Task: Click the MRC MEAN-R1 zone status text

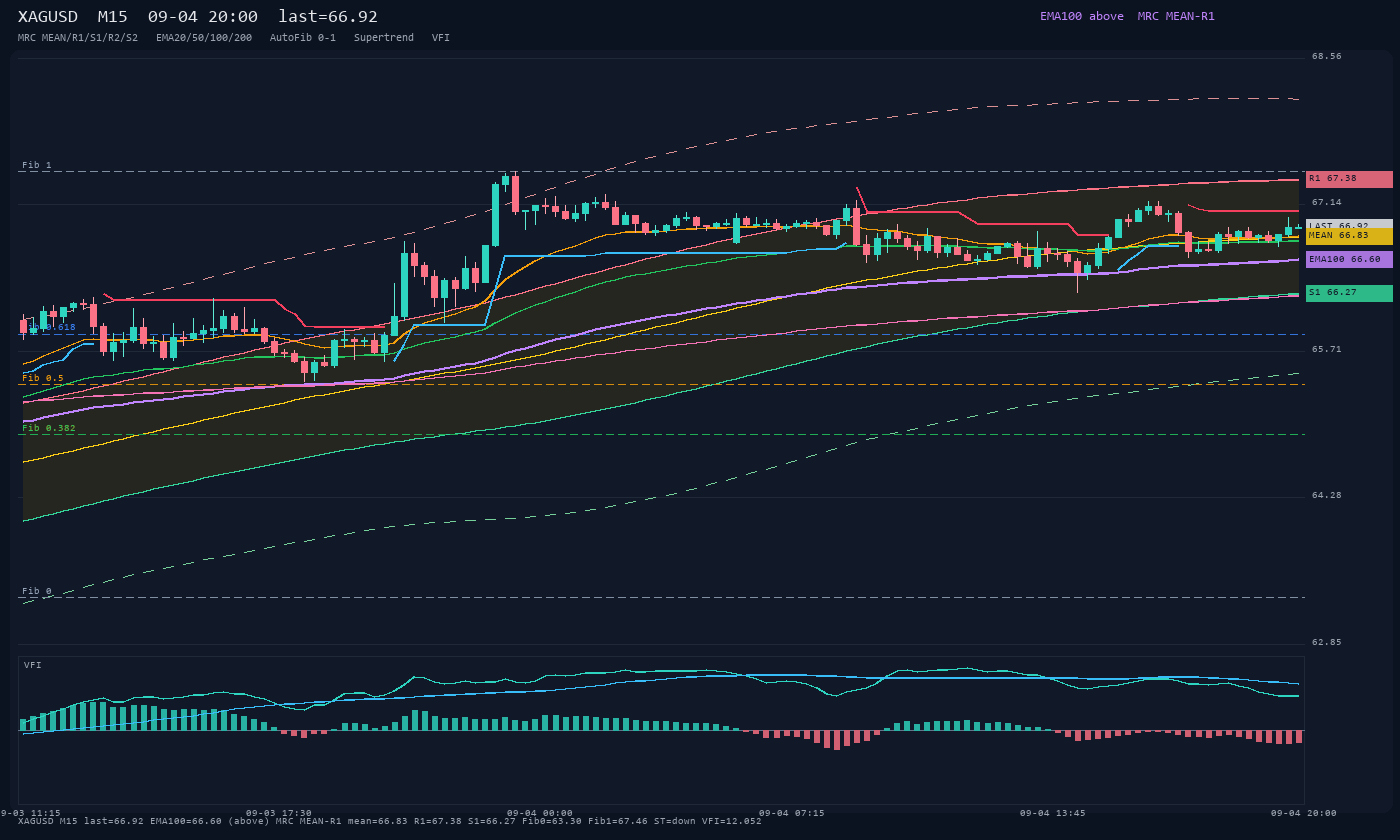Action: [x=1176, y=16]
